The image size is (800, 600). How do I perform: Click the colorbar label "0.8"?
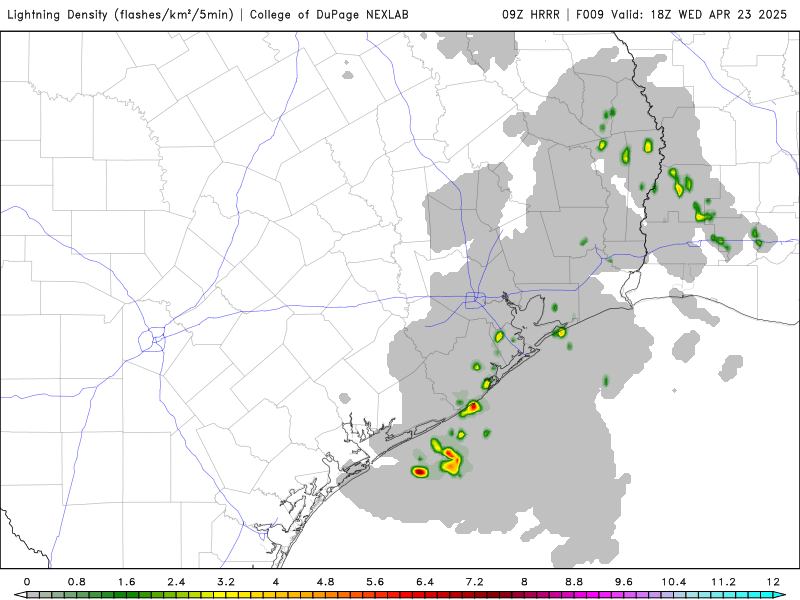pos(77,582)
